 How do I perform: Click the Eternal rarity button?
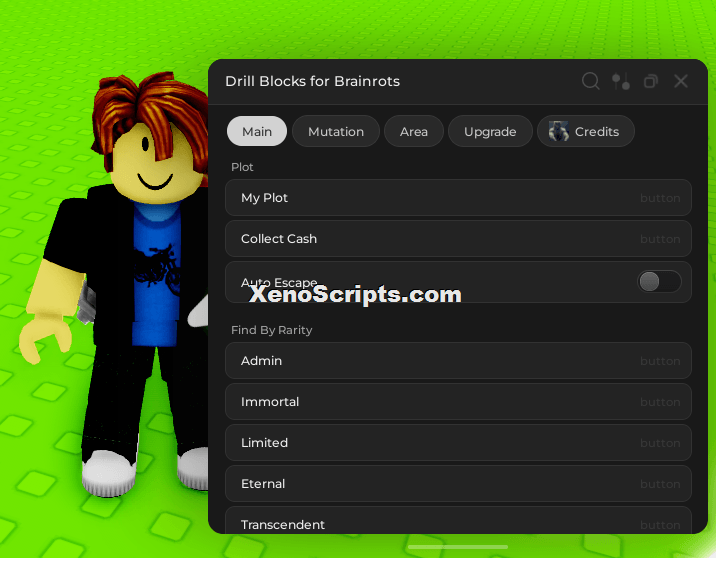458,484
